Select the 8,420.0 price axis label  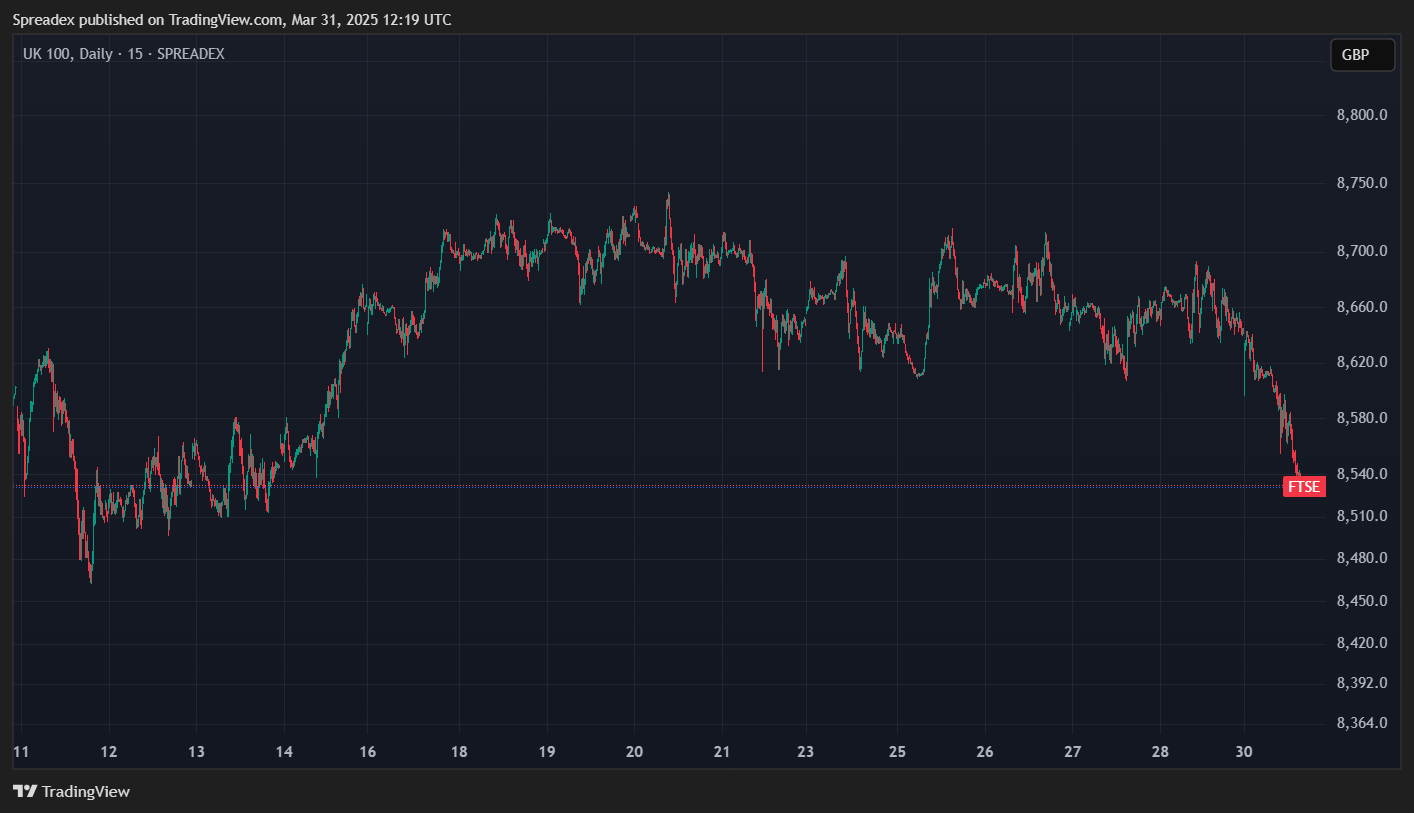[1362, 643]
